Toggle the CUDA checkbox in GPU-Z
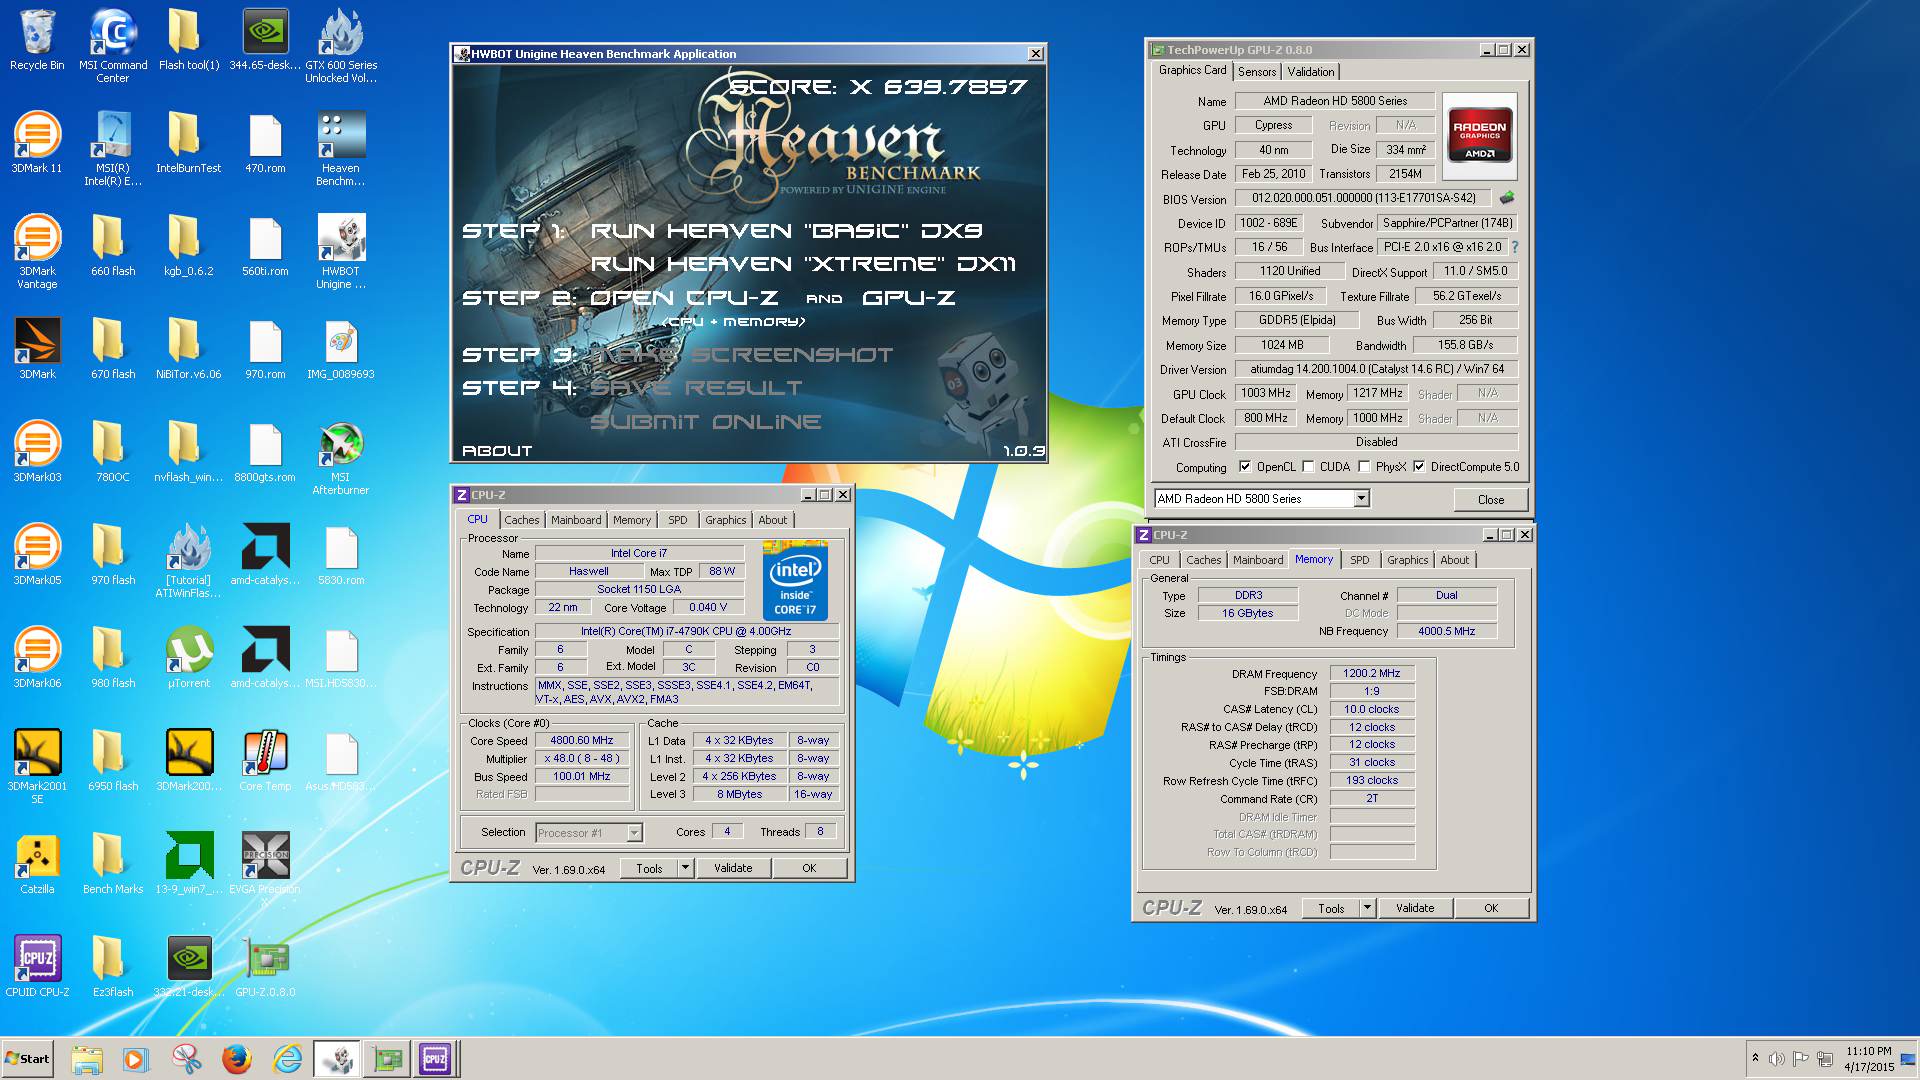This screenshot has height=1080, width=1920. (1308, 467)
